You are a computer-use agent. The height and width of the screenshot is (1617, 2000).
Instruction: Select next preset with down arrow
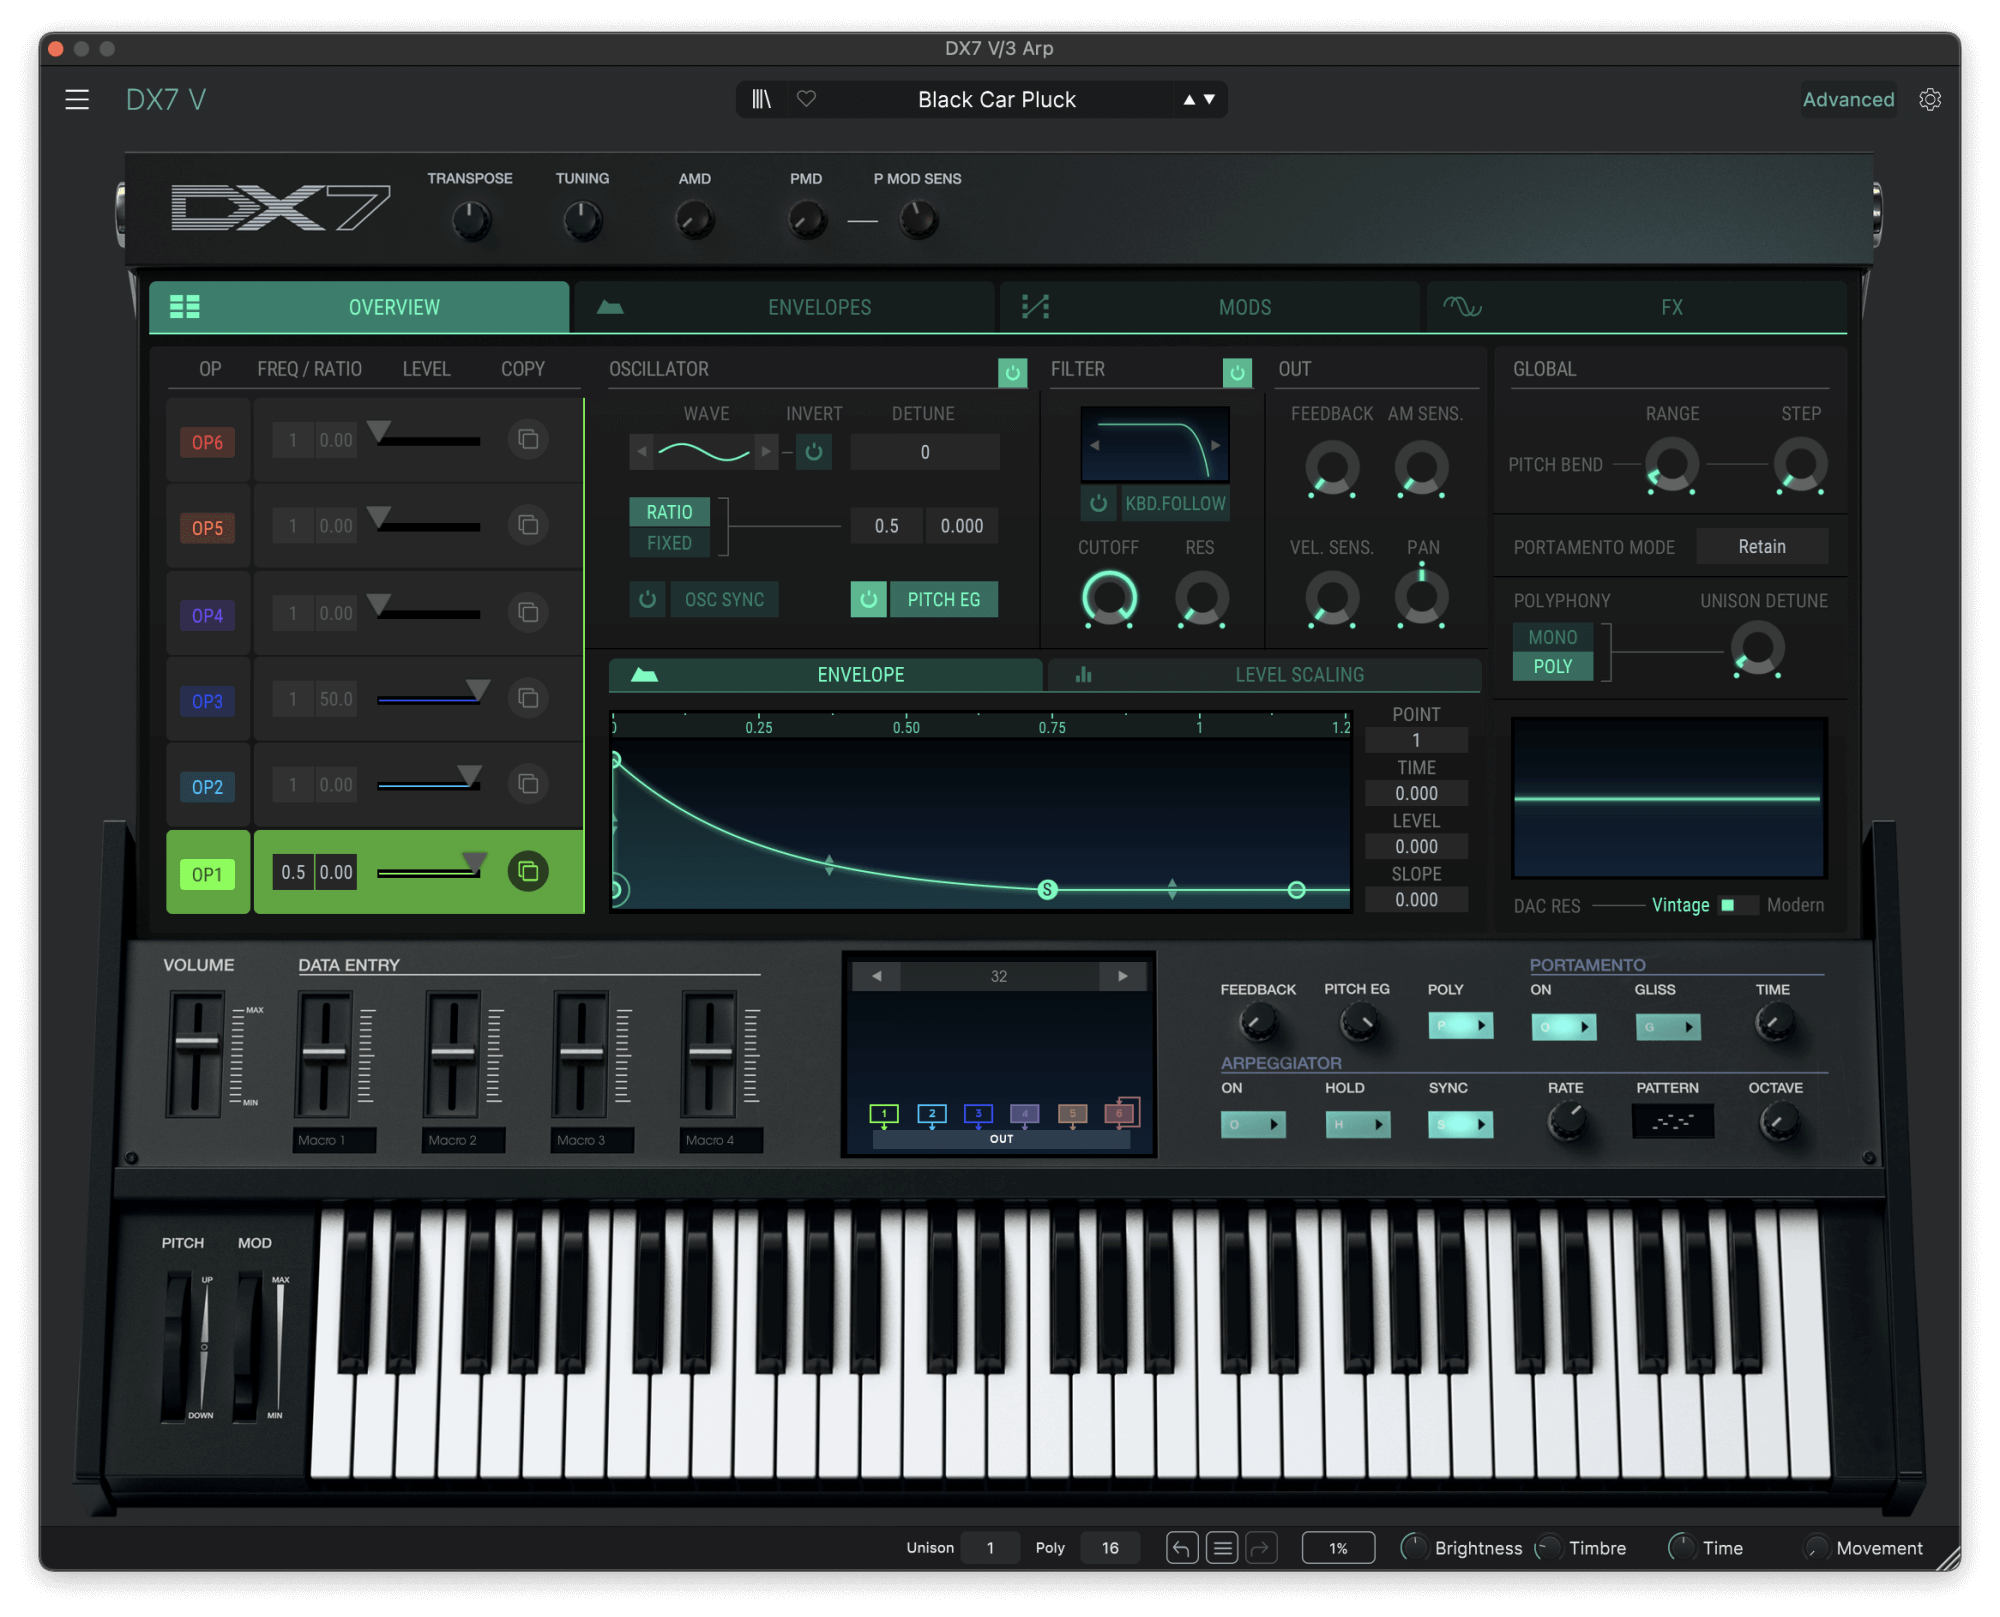click(1210, 99)
